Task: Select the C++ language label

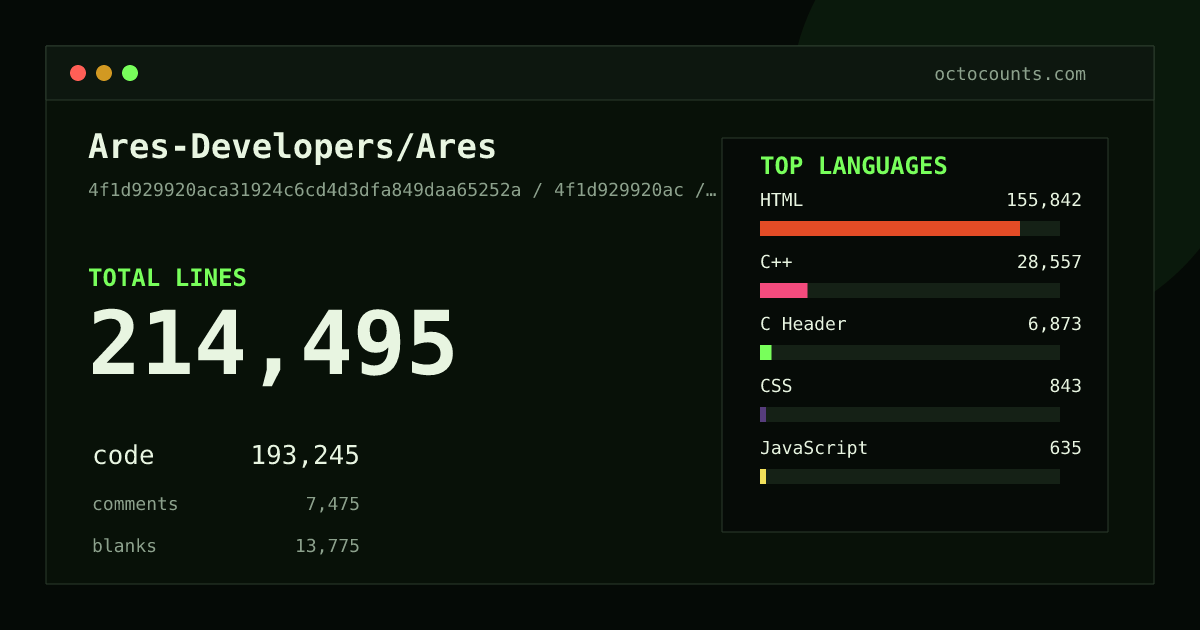Action: 776,262
